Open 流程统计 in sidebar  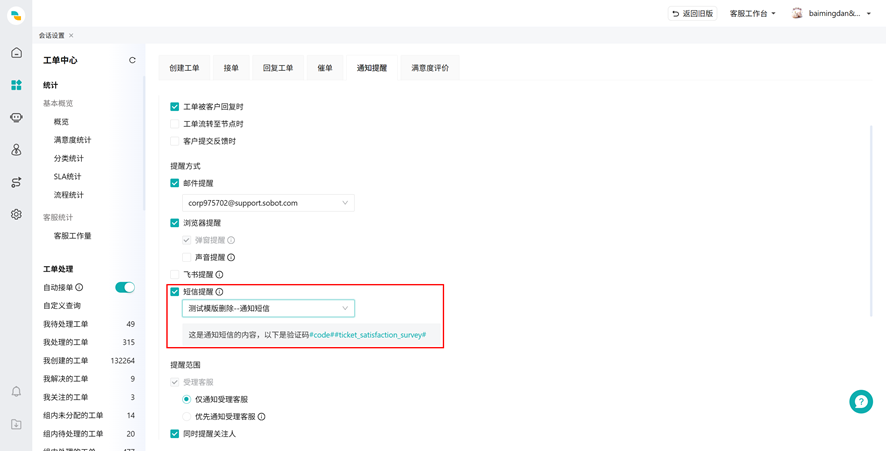(x=68, y=195)
